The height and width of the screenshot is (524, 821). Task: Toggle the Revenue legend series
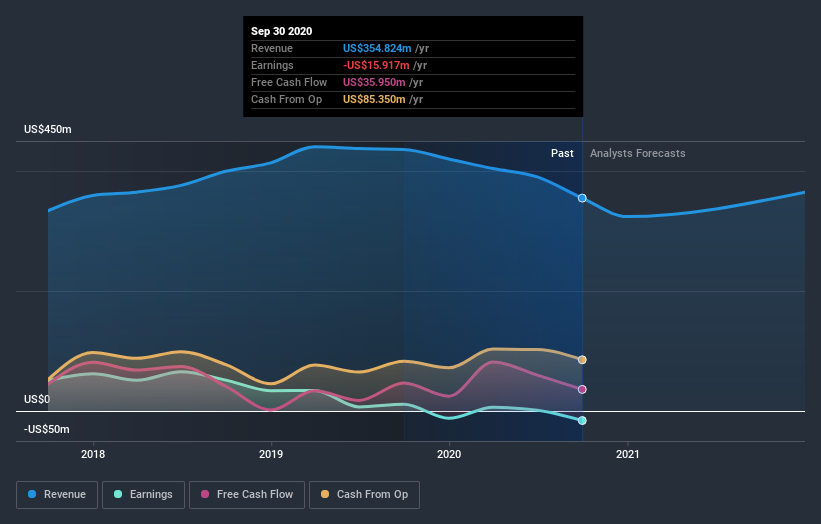coord(57,495)
